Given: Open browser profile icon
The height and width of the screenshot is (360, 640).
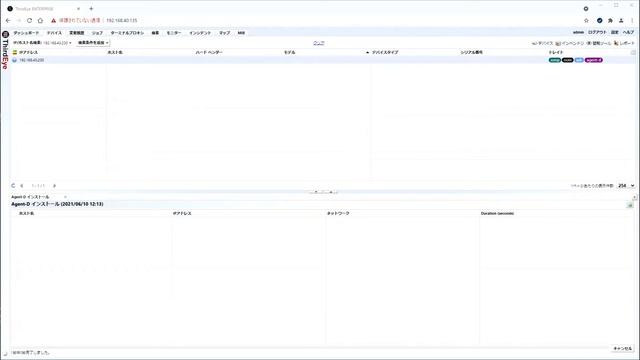Looking at the screenshot, I should pos(621,20).
